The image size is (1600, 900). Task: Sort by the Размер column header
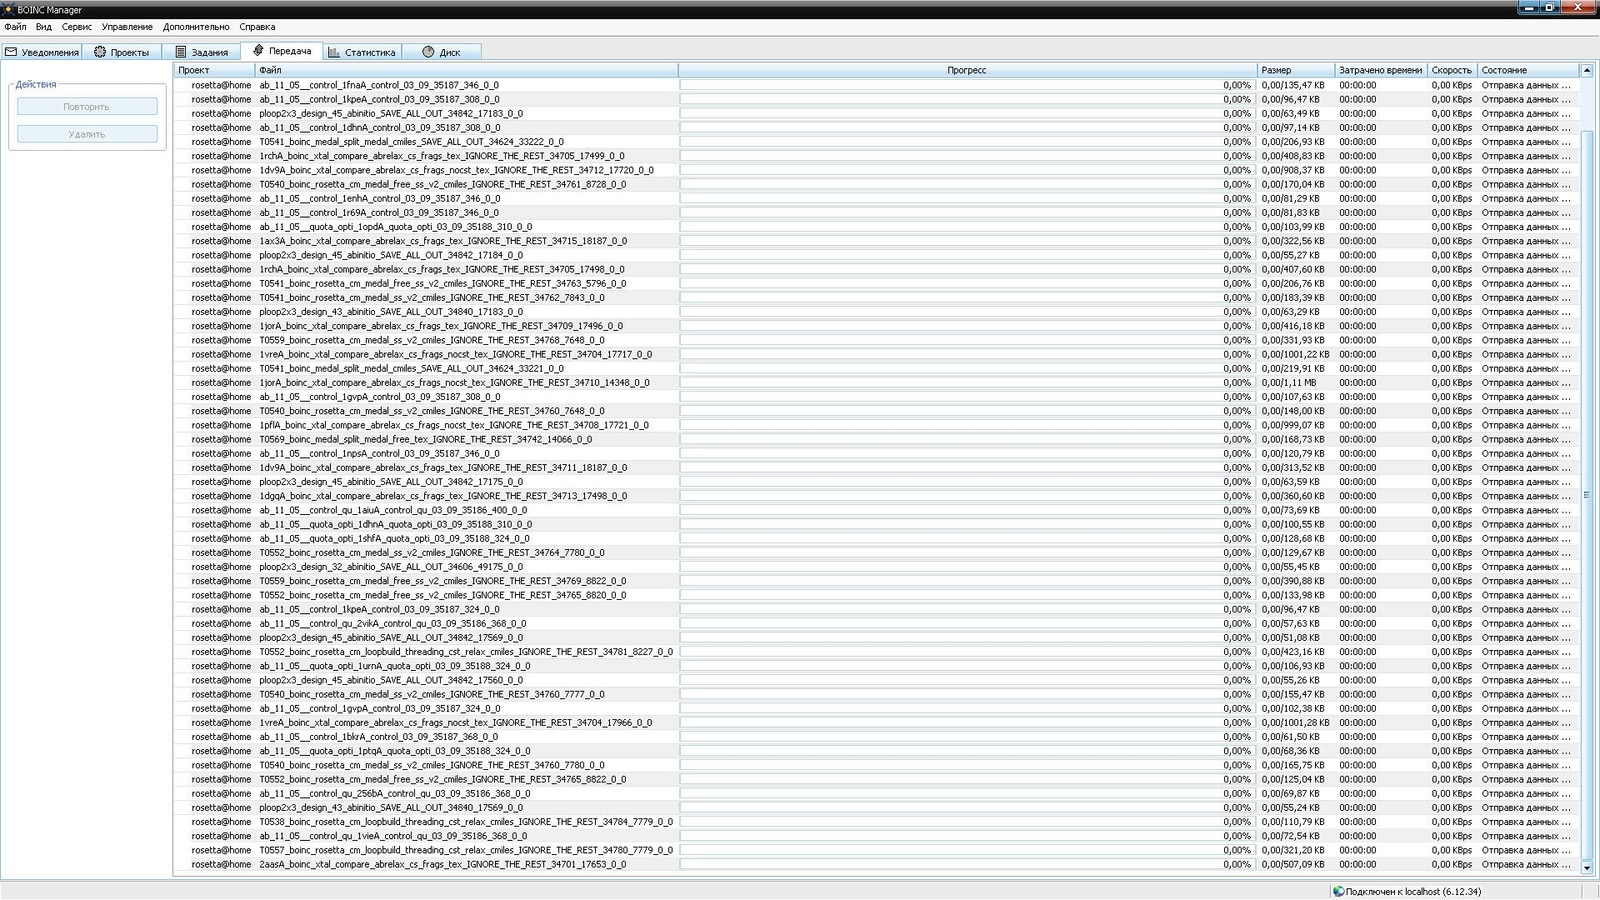[x=1295, y=70]
